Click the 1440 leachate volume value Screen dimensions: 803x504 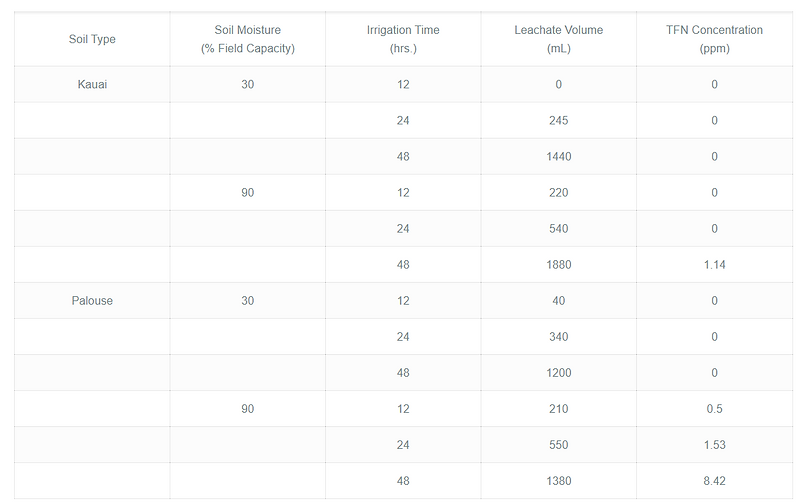pos(558,156)
